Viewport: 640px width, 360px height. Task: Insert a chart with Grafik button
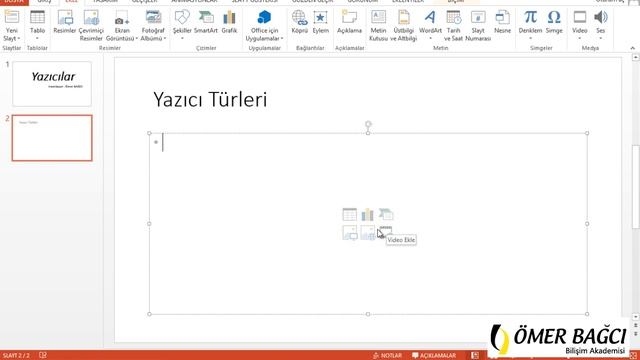tap(229, 22)
